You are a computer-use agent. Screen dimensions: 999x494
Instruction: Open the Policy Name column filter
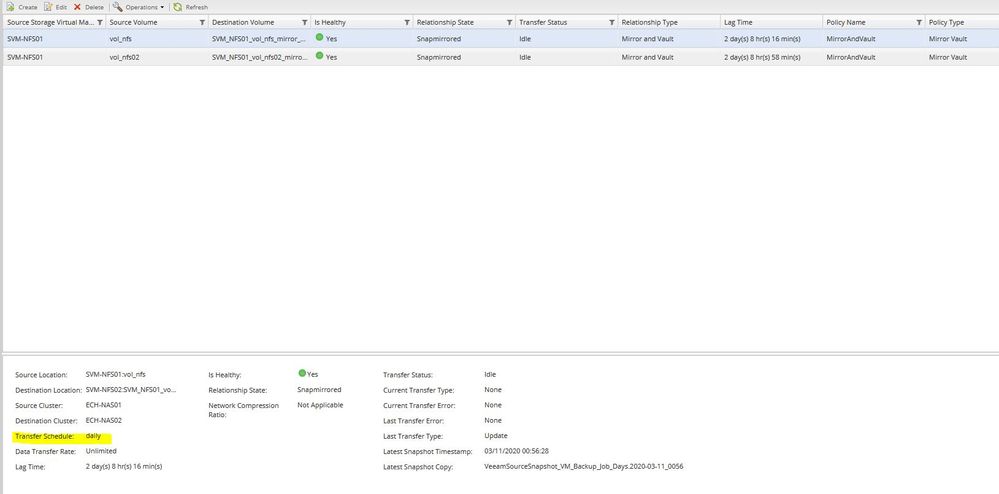point(919,22)
